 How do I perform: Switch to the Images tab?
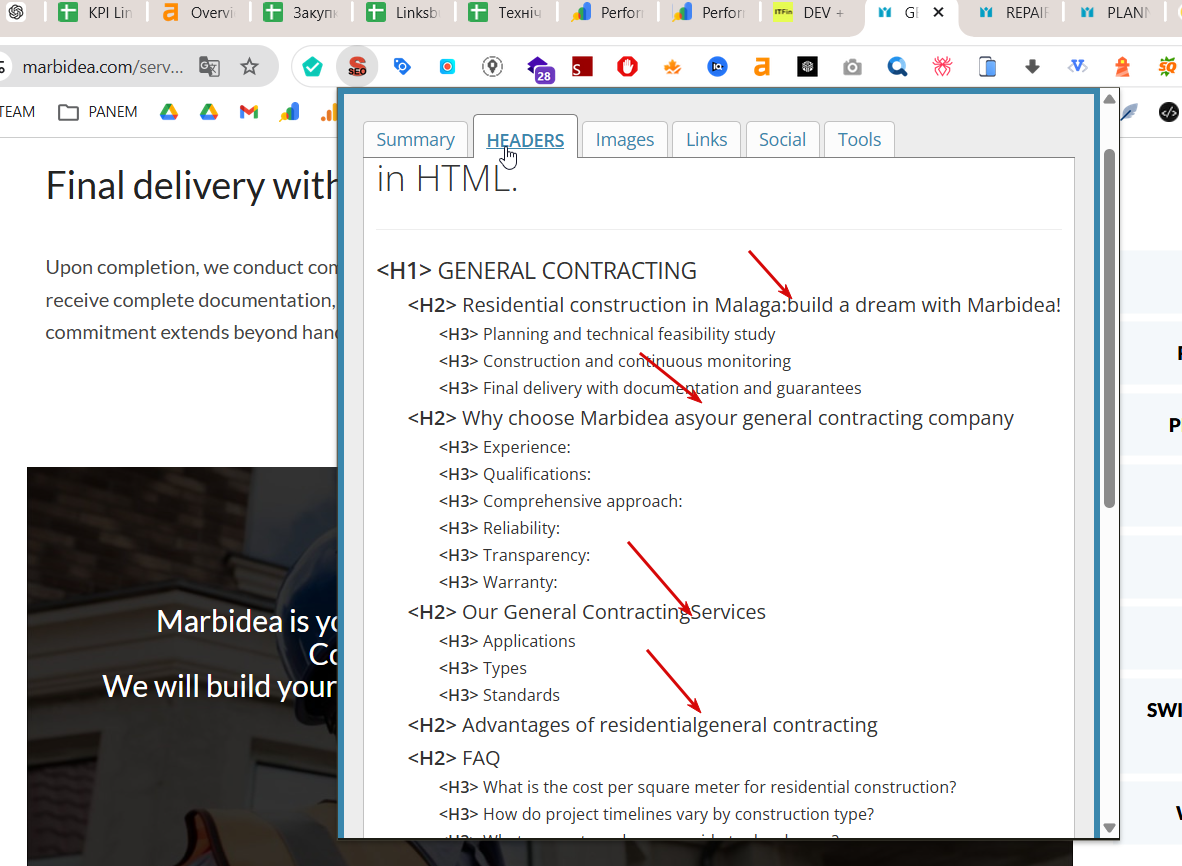[x=625, y=139]
